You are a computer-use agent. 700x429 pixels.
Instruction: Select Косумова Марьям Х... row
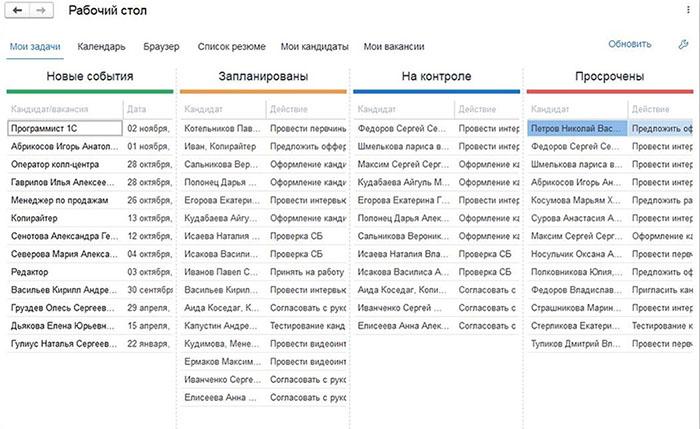click(610, 200)
